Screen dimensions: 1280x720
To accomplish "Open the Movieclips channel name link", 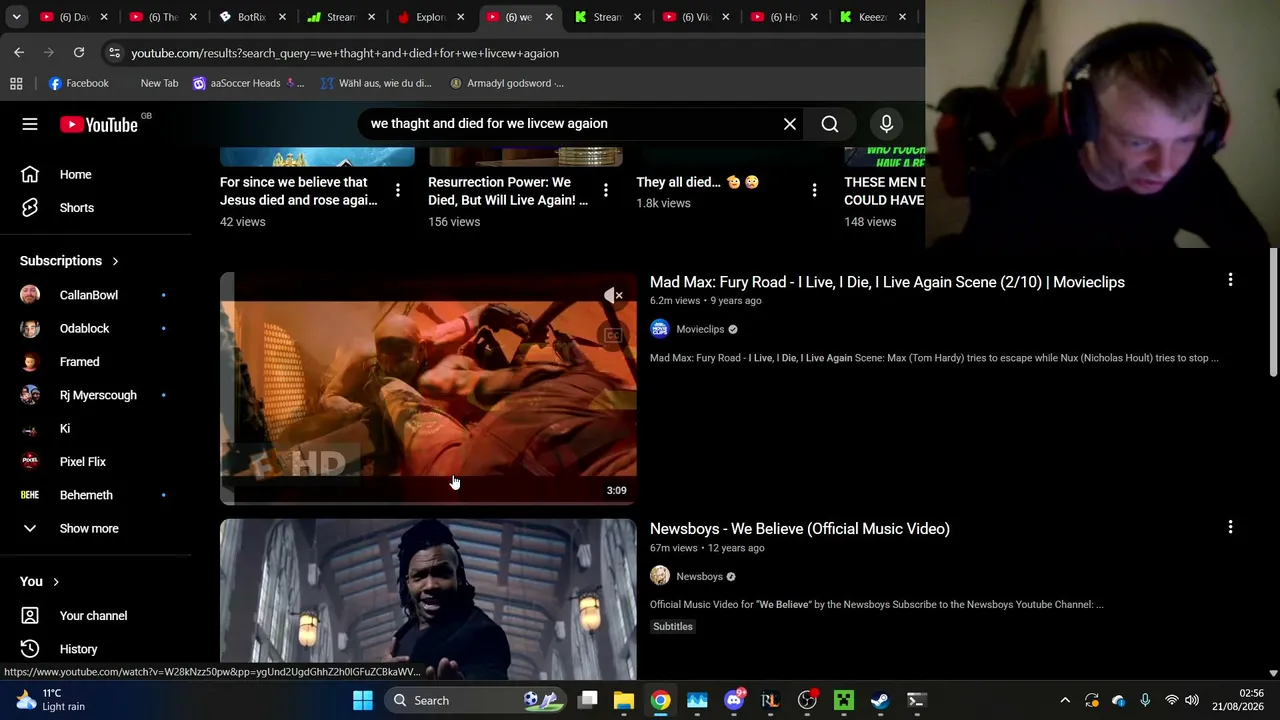I will pyautogui.click(x=700, y=329).
